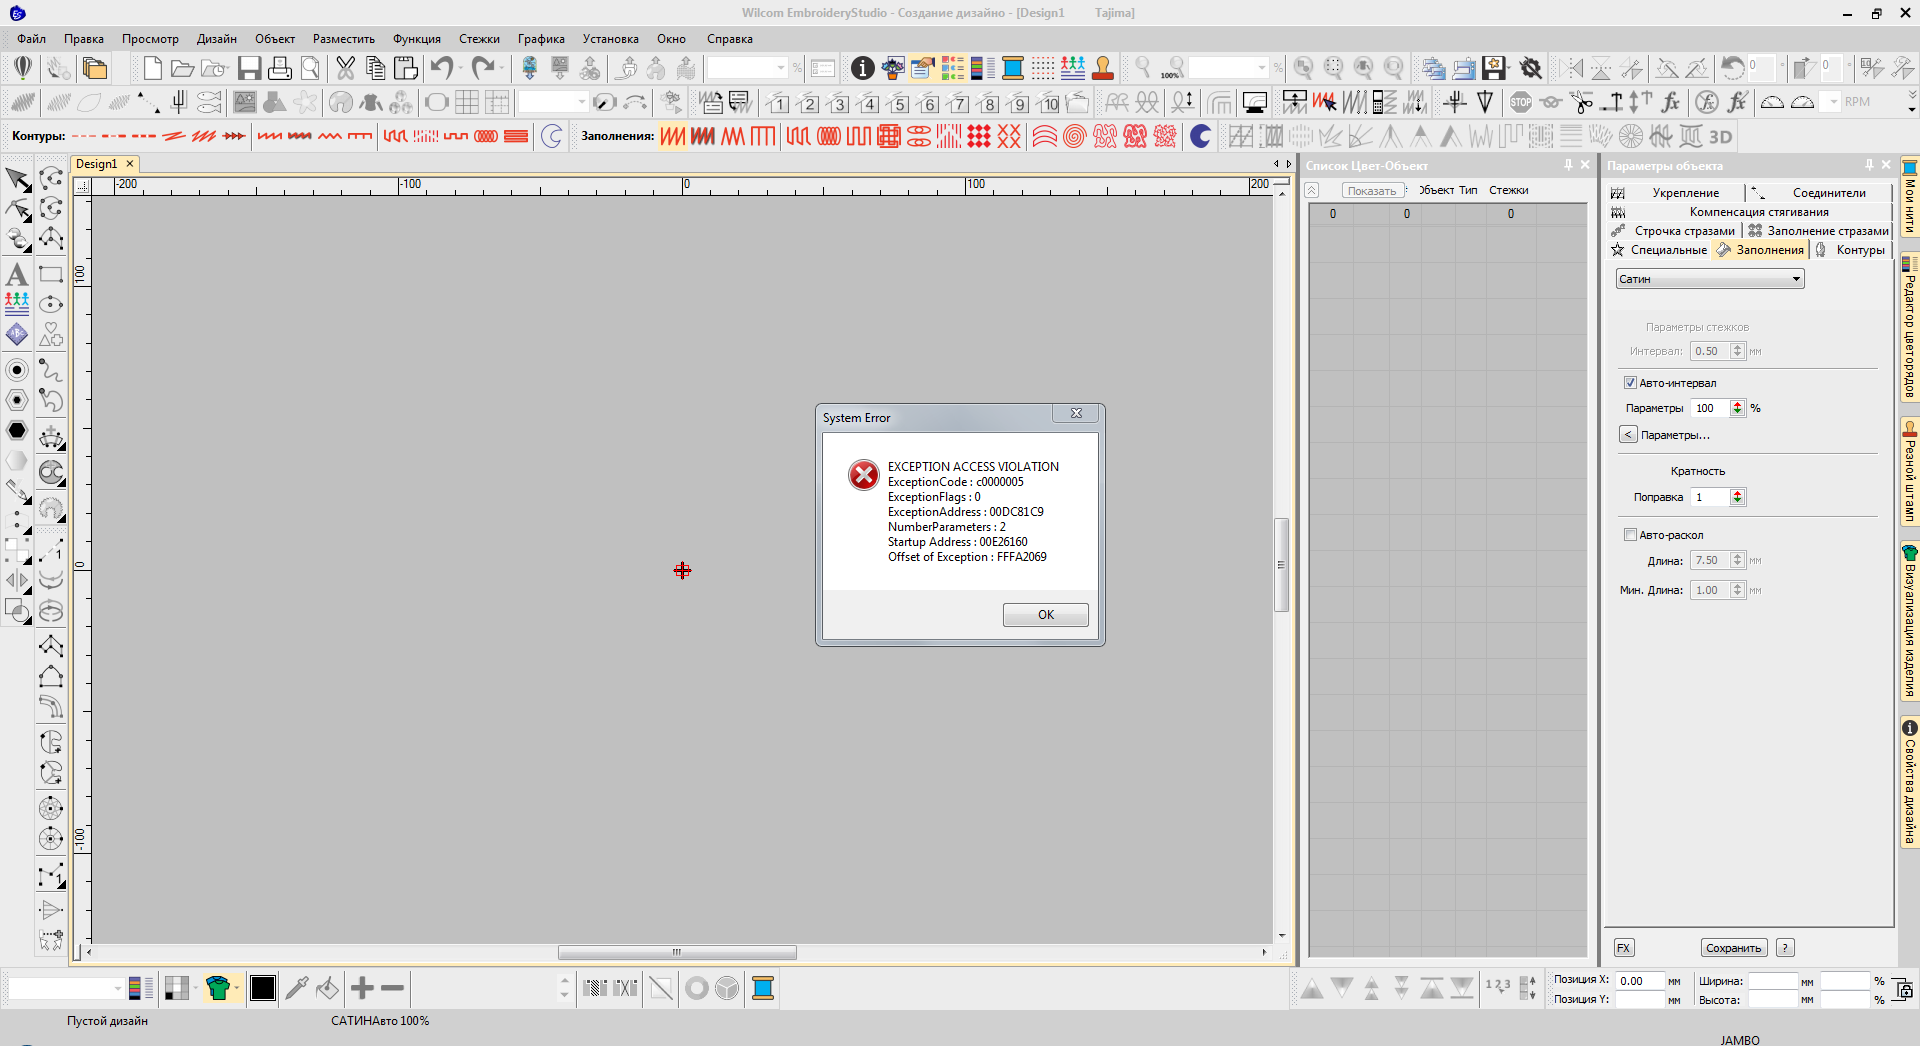Click the Позиция X input field
This screenshot has width=1920, height=1046.
click(1639, 981)
